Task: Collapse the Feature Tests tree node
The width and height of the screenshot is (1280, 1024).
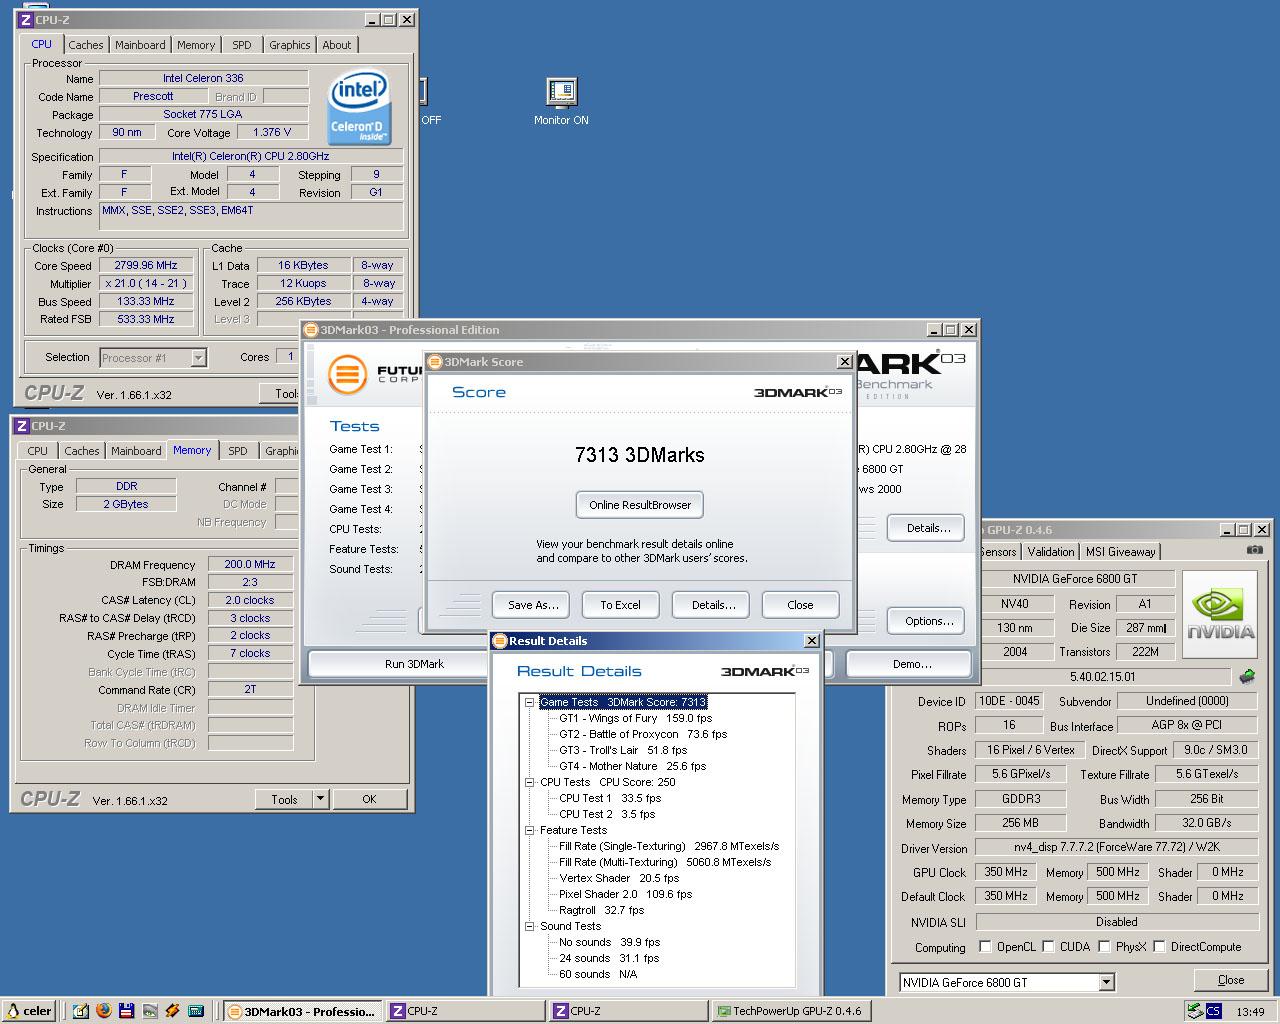Action: point(529,830)
